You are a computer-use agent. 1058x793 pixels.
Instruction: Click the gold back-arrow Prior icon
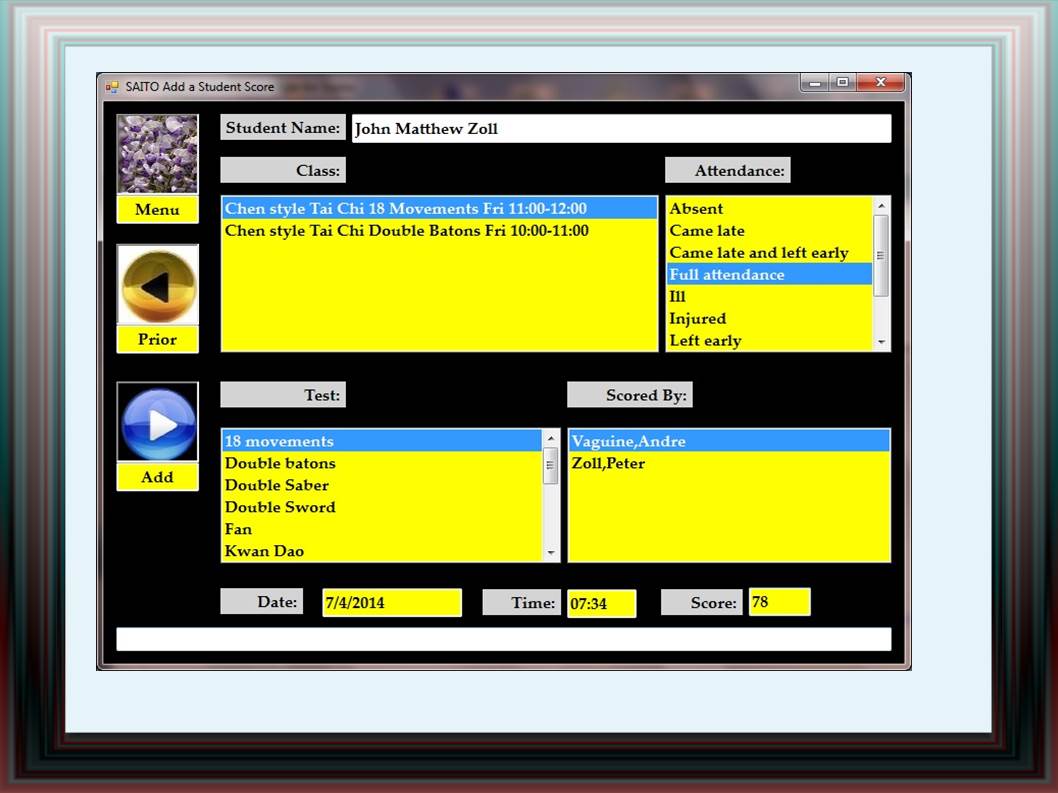(157, 285)
